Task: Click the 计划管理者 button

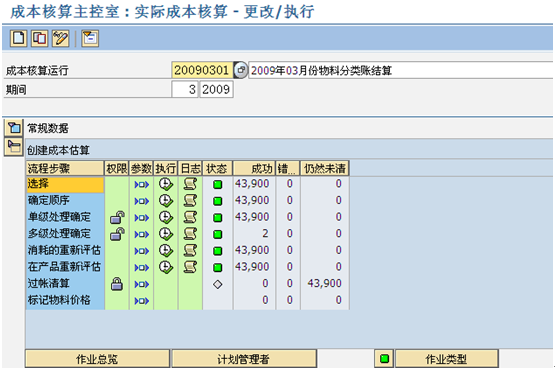Action: coord(244,359)
